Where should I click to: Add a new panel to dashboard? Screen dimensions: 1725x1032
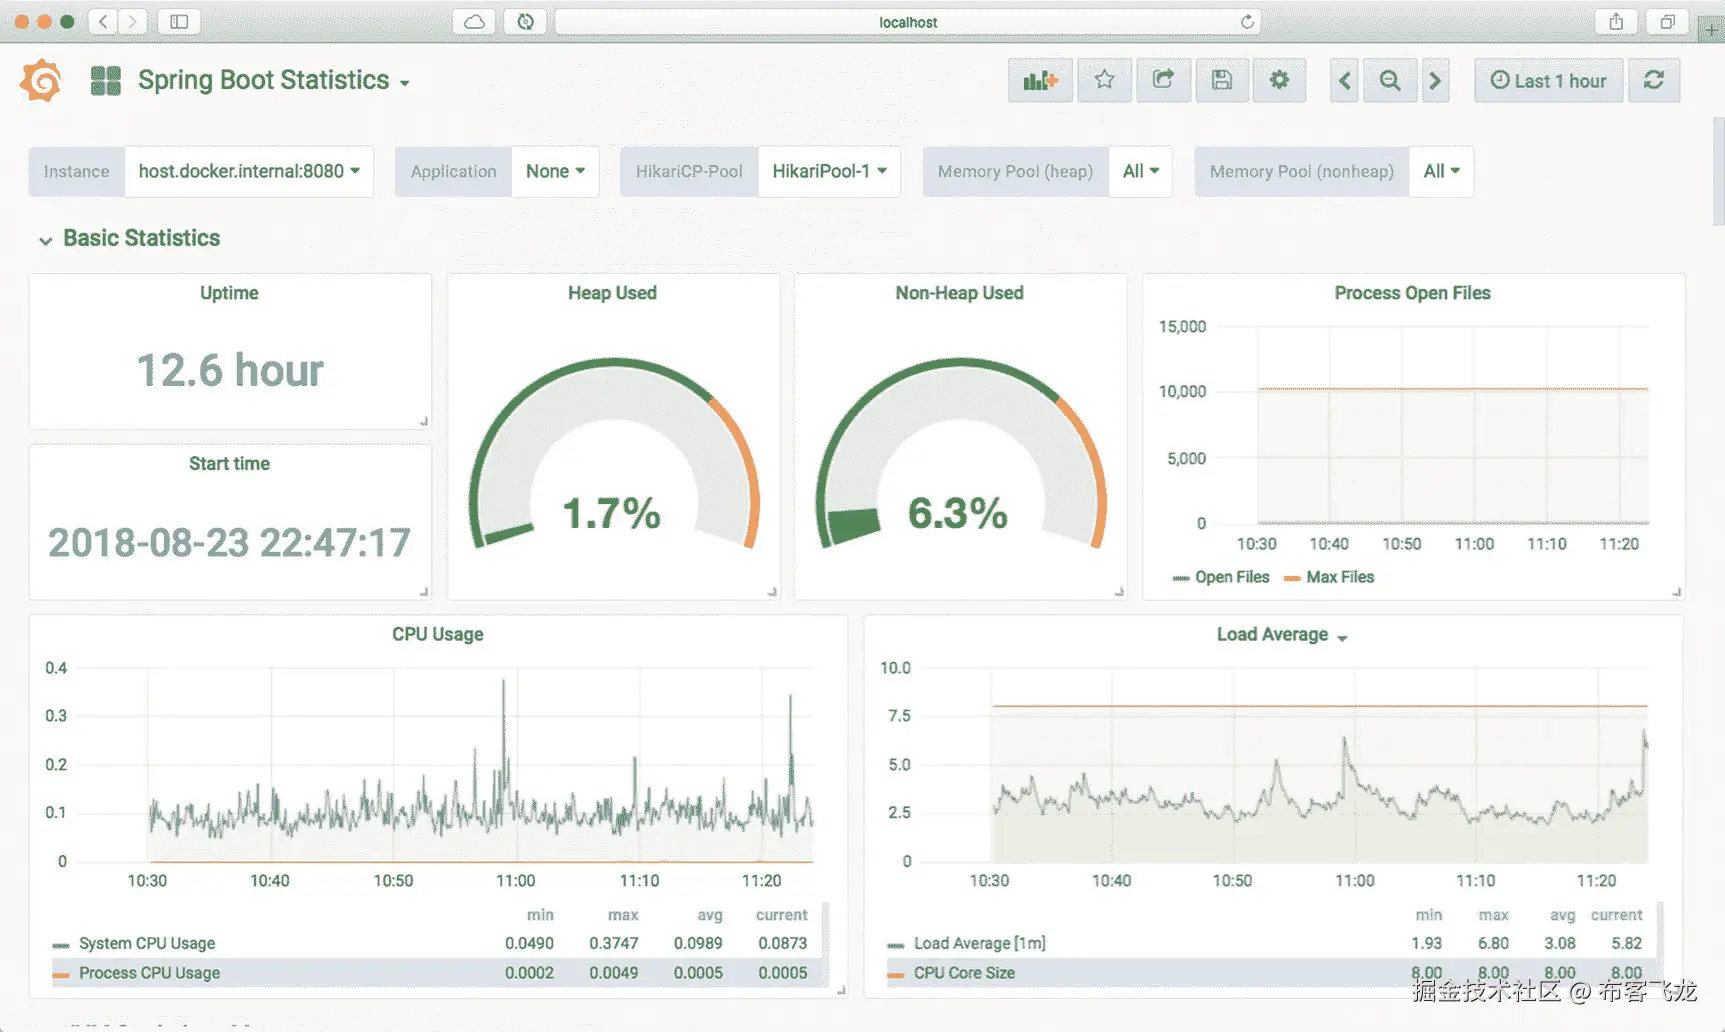tap(1040, 80)
